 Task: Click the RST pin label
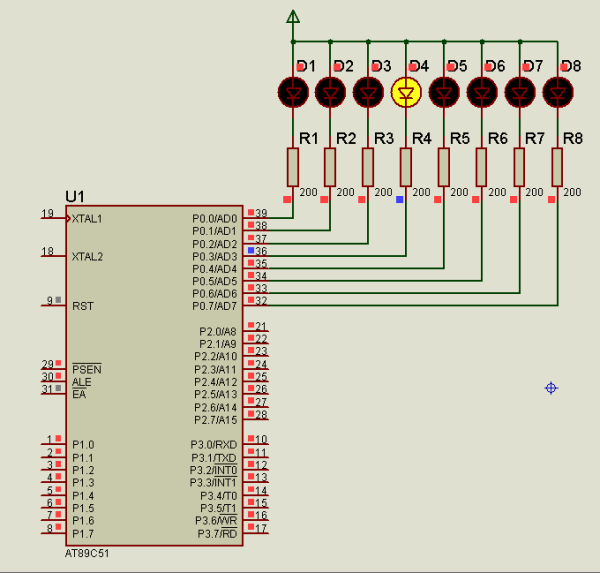point(83,306)
